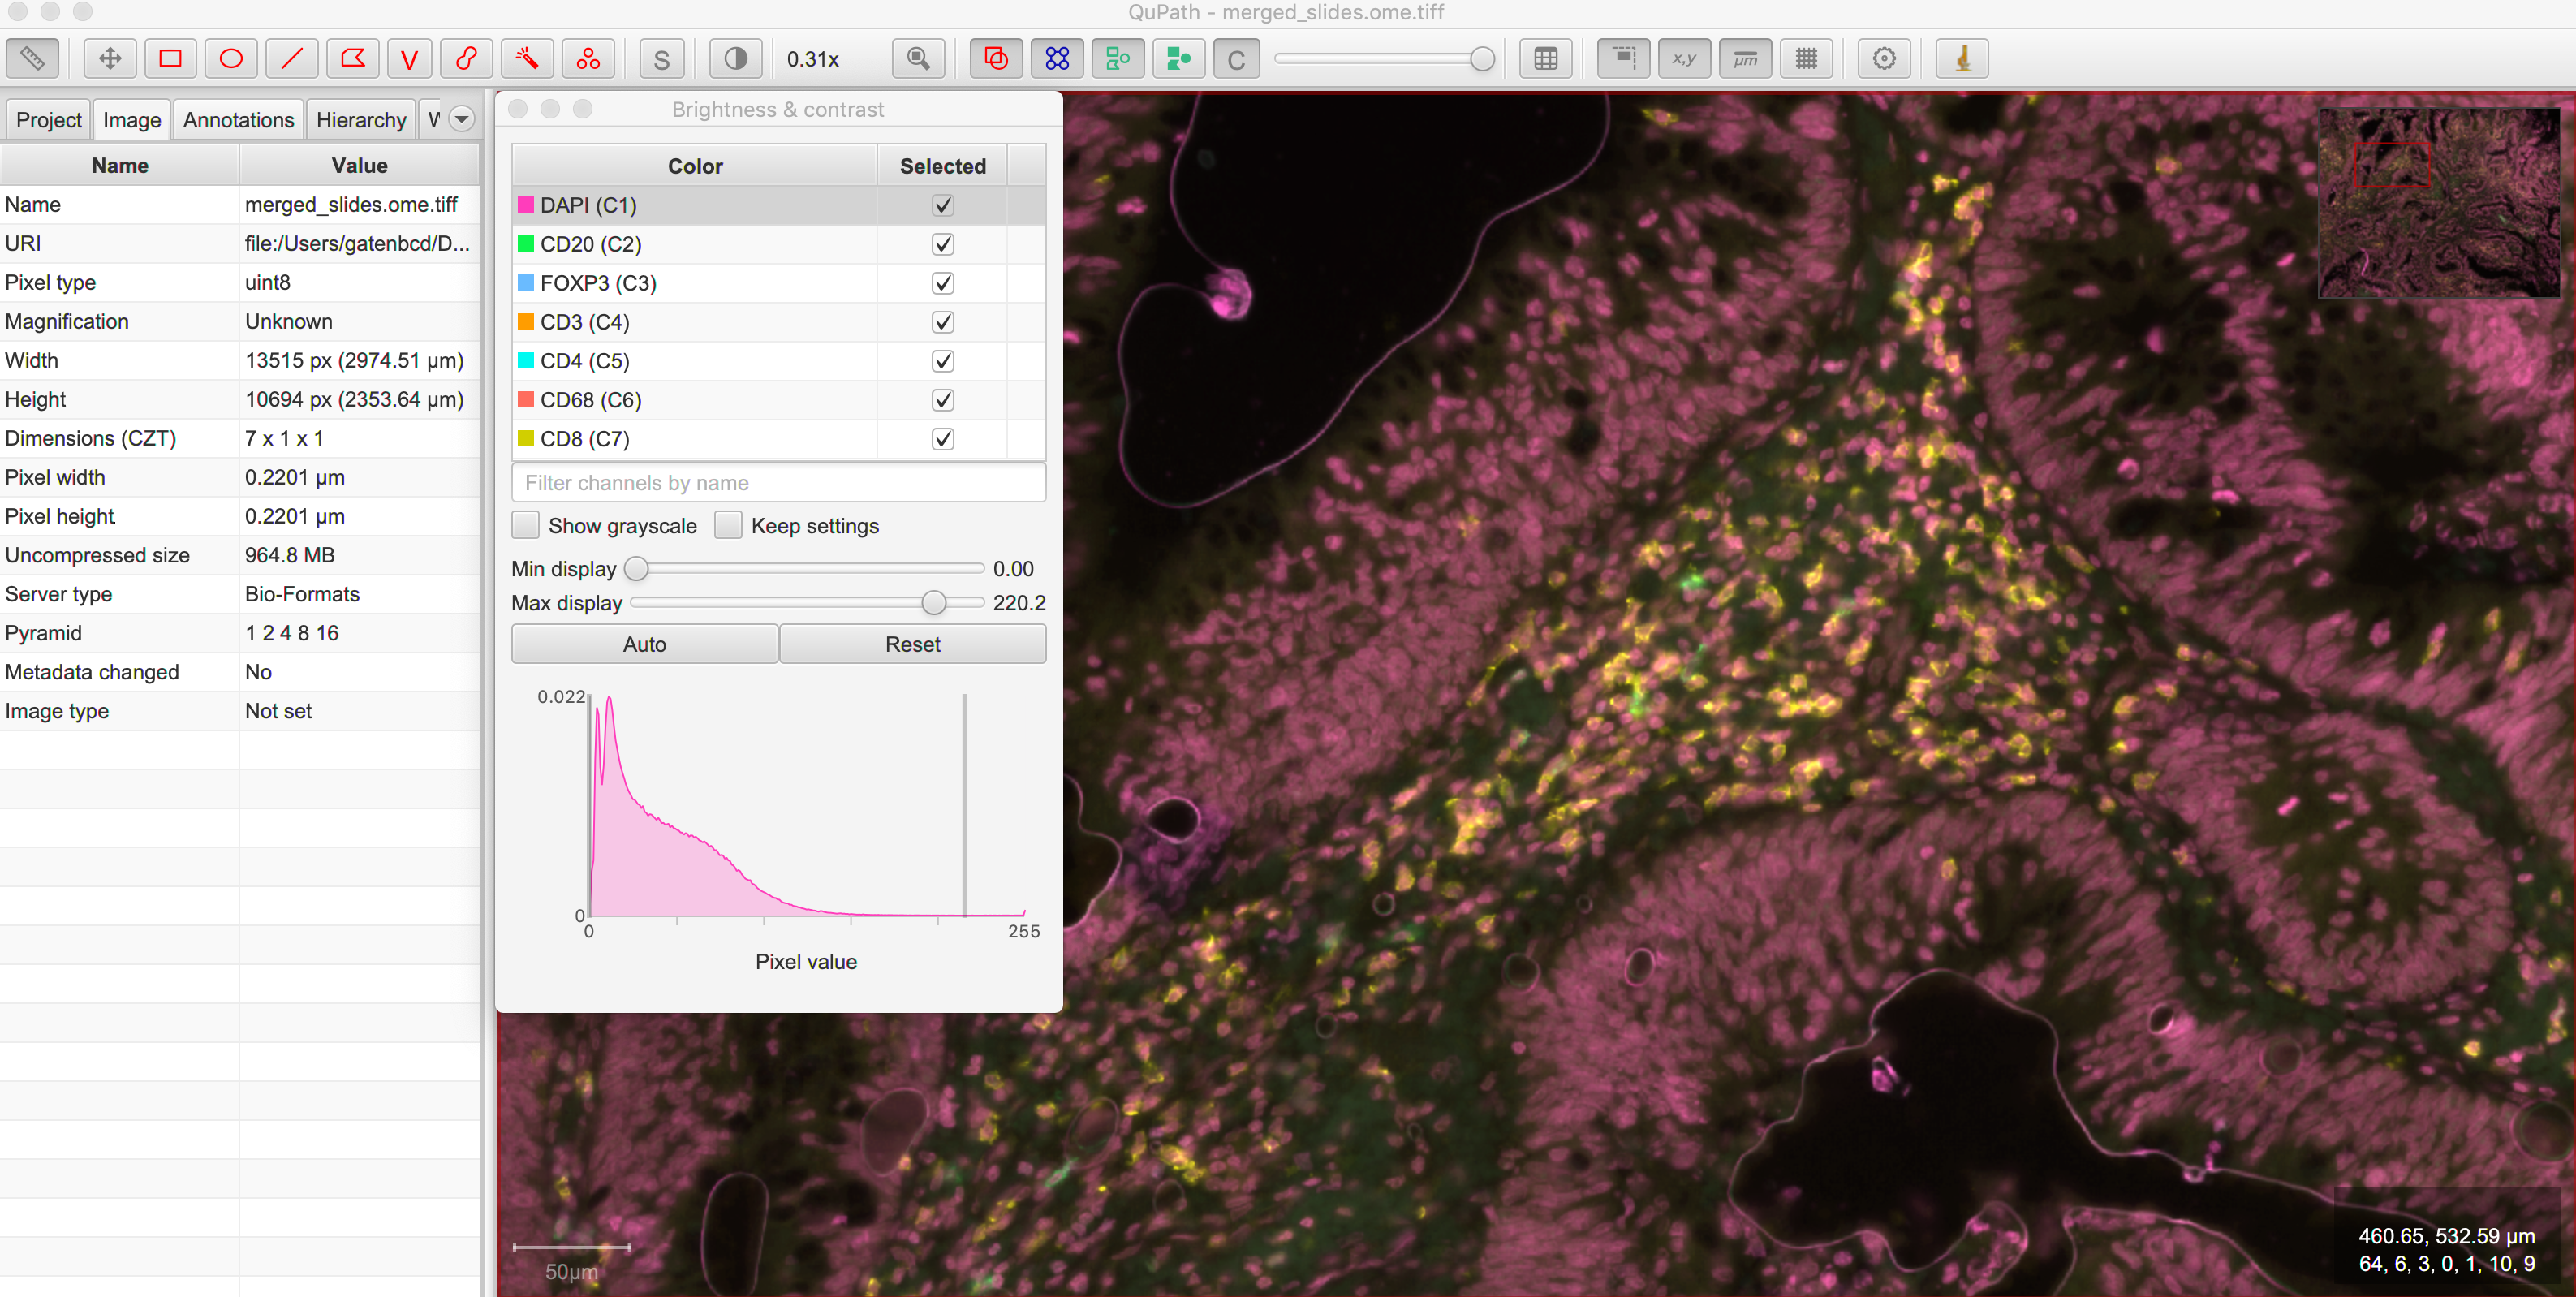Click the Zoom to fit magnifier icon
The height and width of the screenshot is (1297, 2576).
pyautogui.click(x=918, y=59)
